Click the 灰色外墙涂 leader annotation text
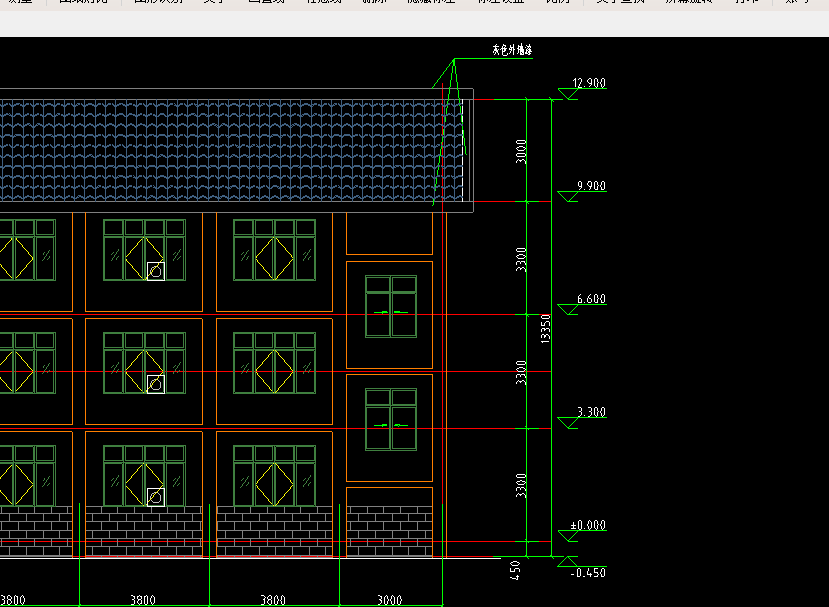This screenshot has height=607, width=829. coord(512,50)
